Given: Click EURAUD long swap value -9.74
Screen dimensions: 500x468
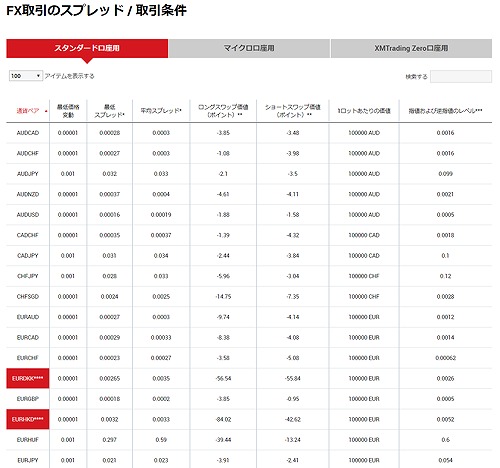Looking at the screenshot, I should coord(223,317).
